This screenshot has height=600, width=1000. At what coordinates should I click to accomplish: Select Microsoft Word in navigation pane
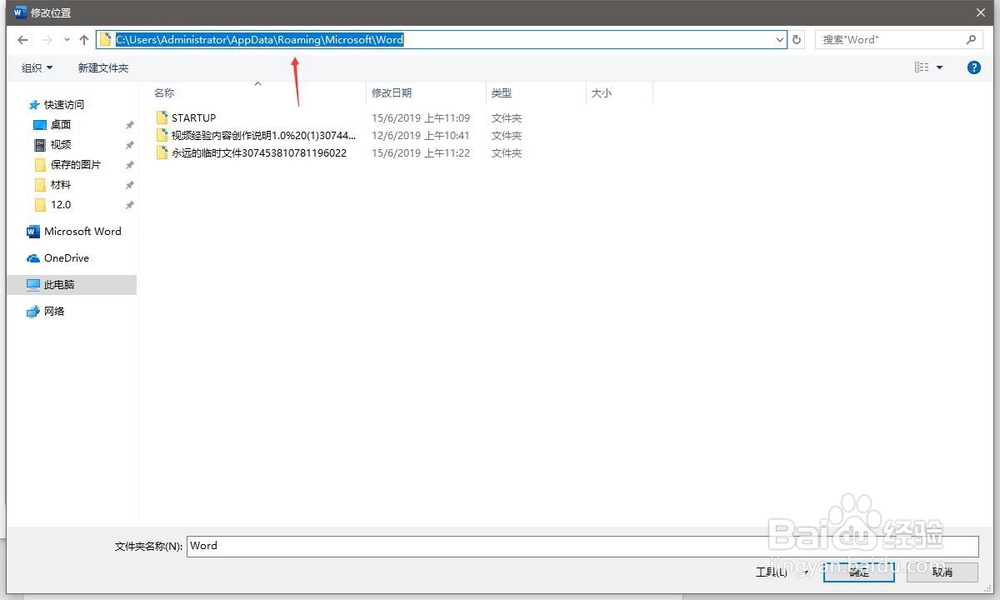coord(82,231)
